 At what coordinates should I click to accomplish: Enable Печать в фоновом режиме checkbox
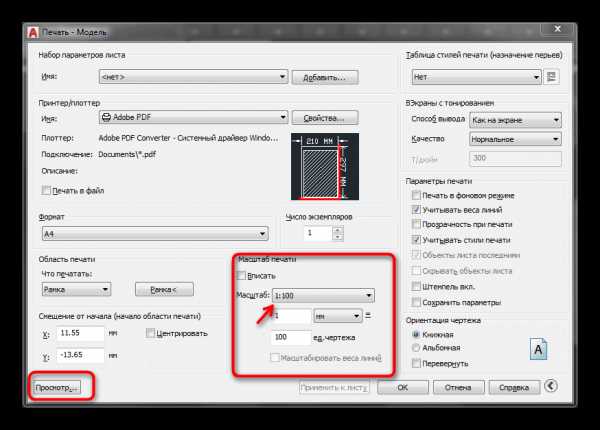tap(416, 195)
